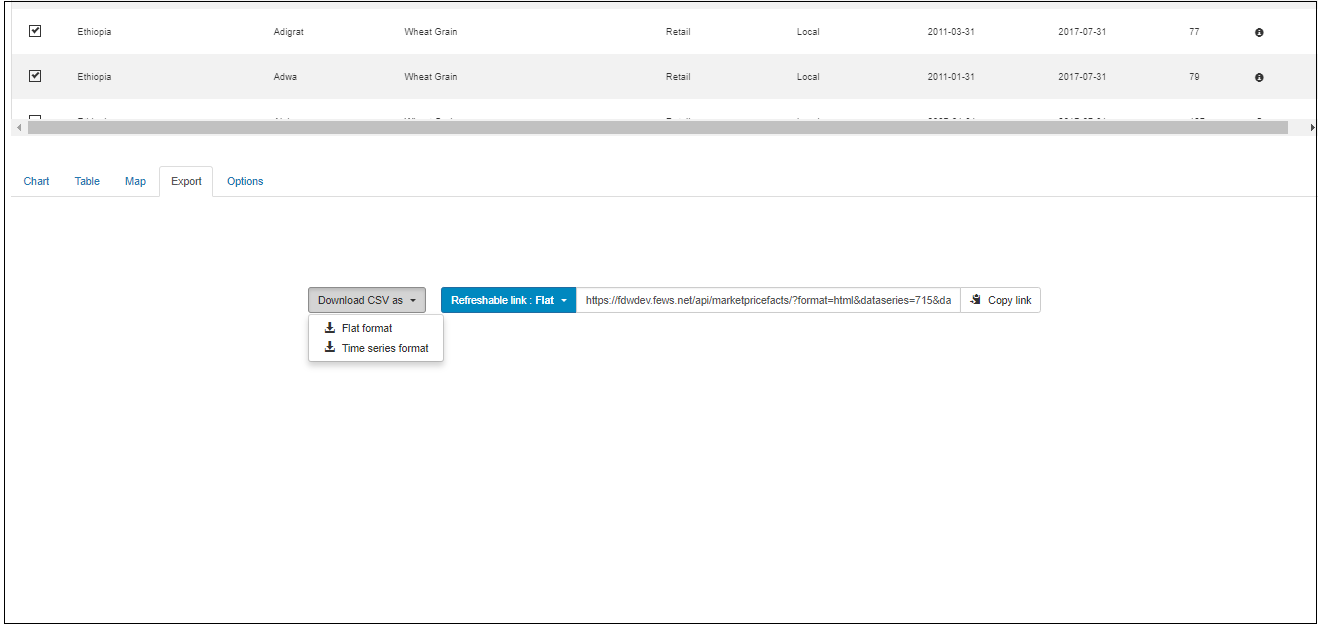Open the Map tab
1318x628 pixels.
coord(135,181)
